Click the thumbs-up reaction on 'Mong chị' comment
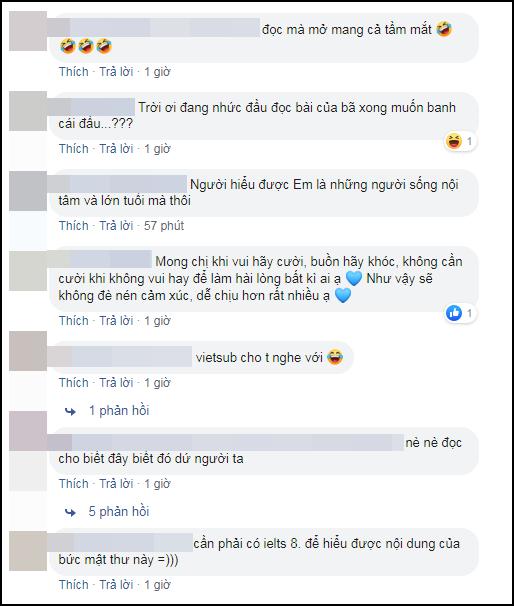This screenshot has height=606, width=514. point(454,313)
